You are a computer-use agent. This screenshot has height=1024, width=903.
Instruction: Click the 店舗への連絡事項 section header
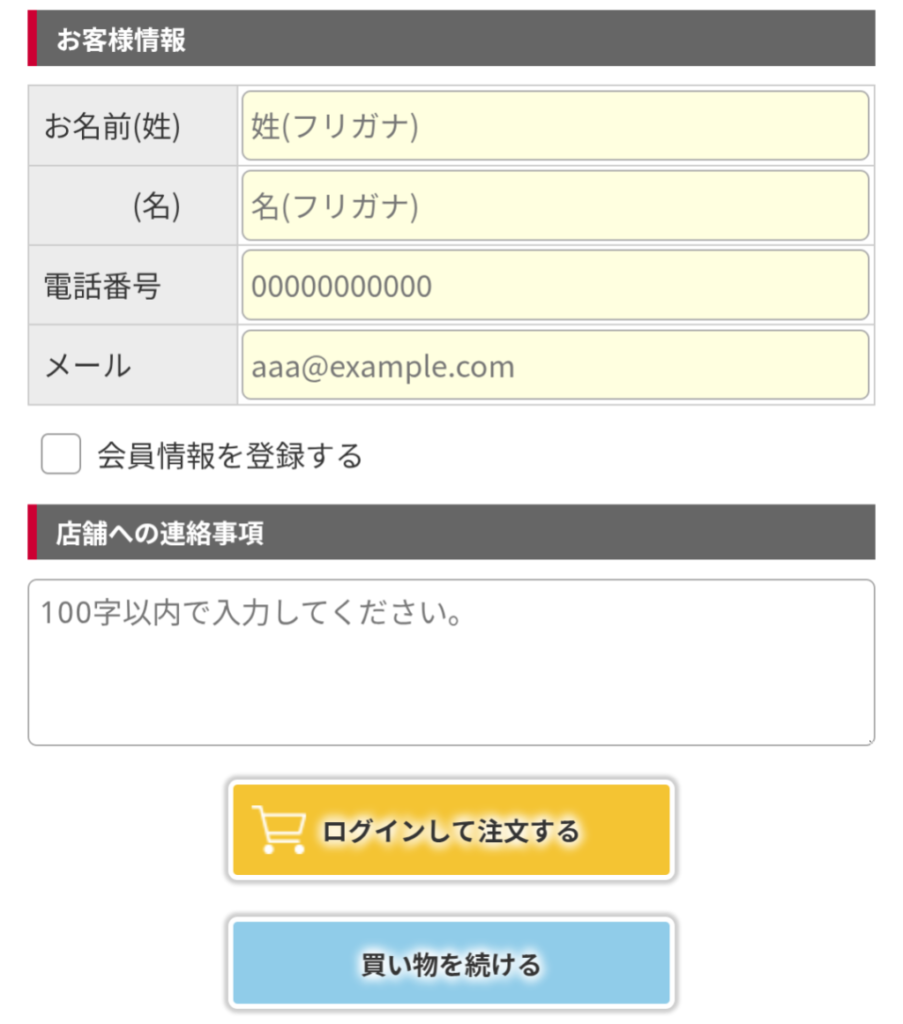tap(451, 532)
